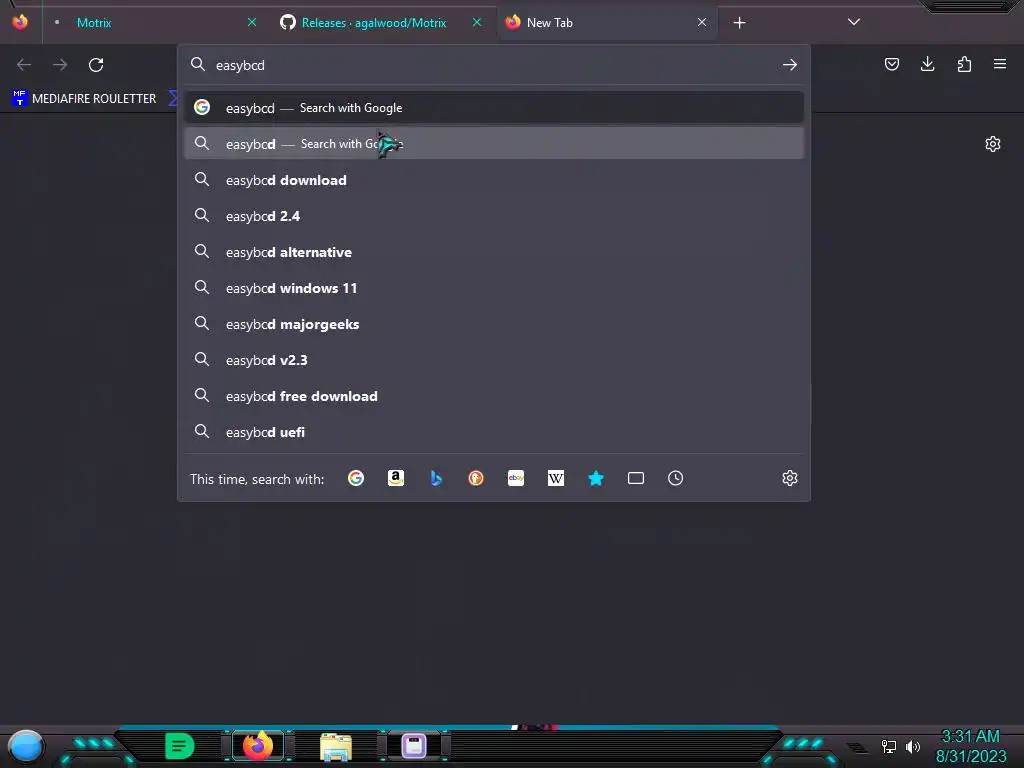Image resolution: width=1024 pixels, height=768 pixels.
Task: Switch to the Motrix tab
Action: 152,23
